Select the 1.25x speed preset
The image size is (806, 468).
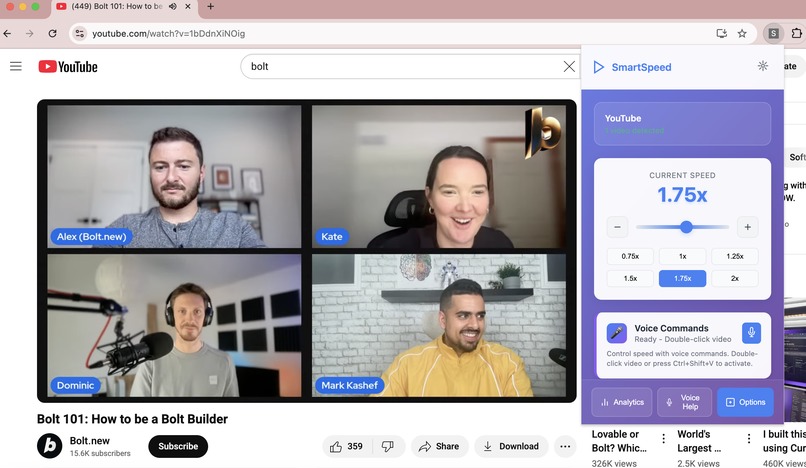[735, 256]
